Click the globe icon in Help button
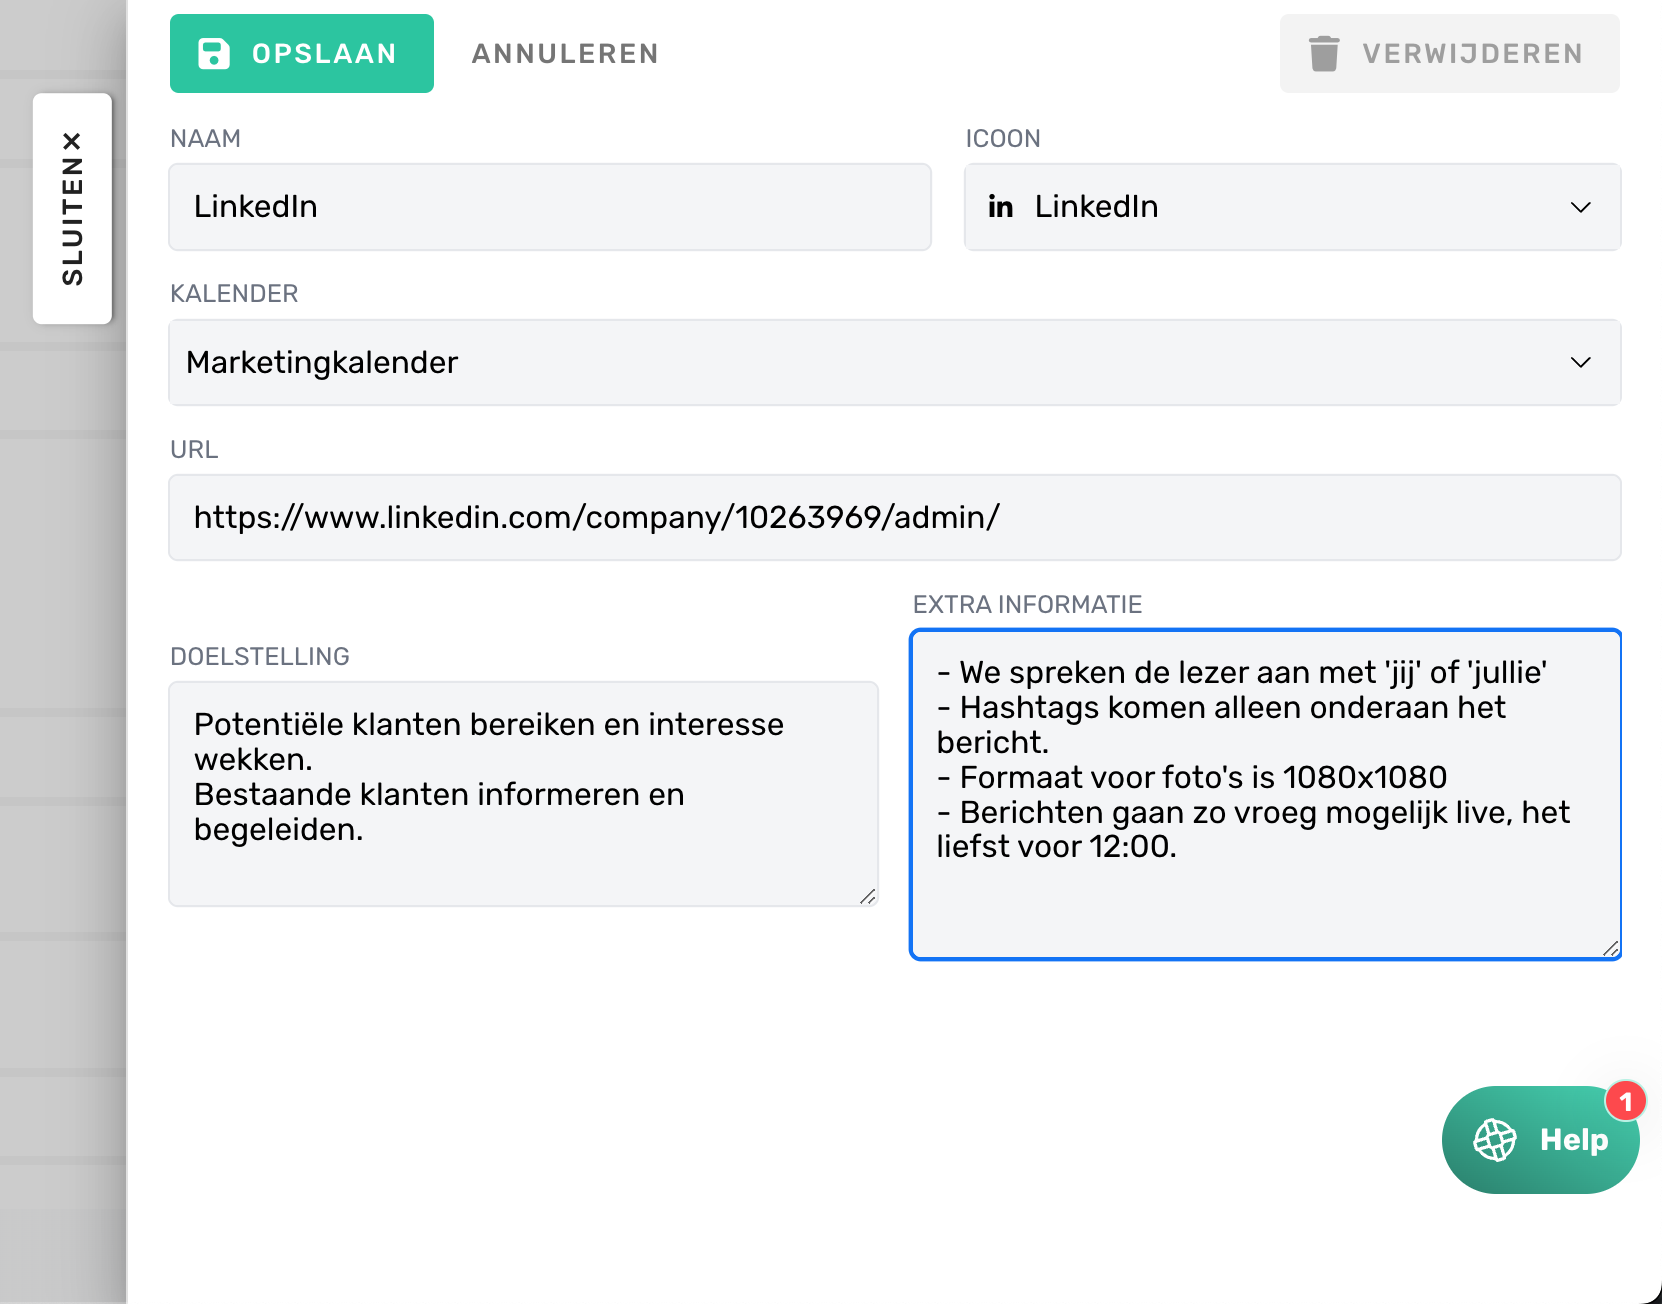Viewport: 1662px width, 1304px height. (x=1495, y=1140)
